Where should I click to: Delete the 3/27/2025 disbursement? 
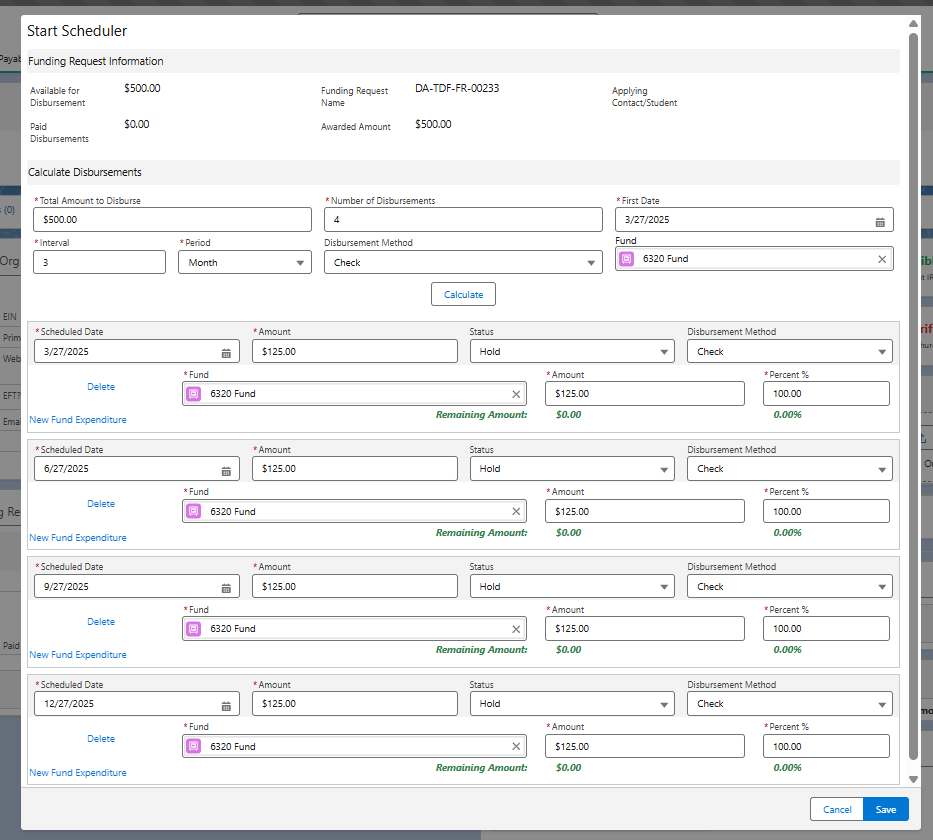pos(101,387)
